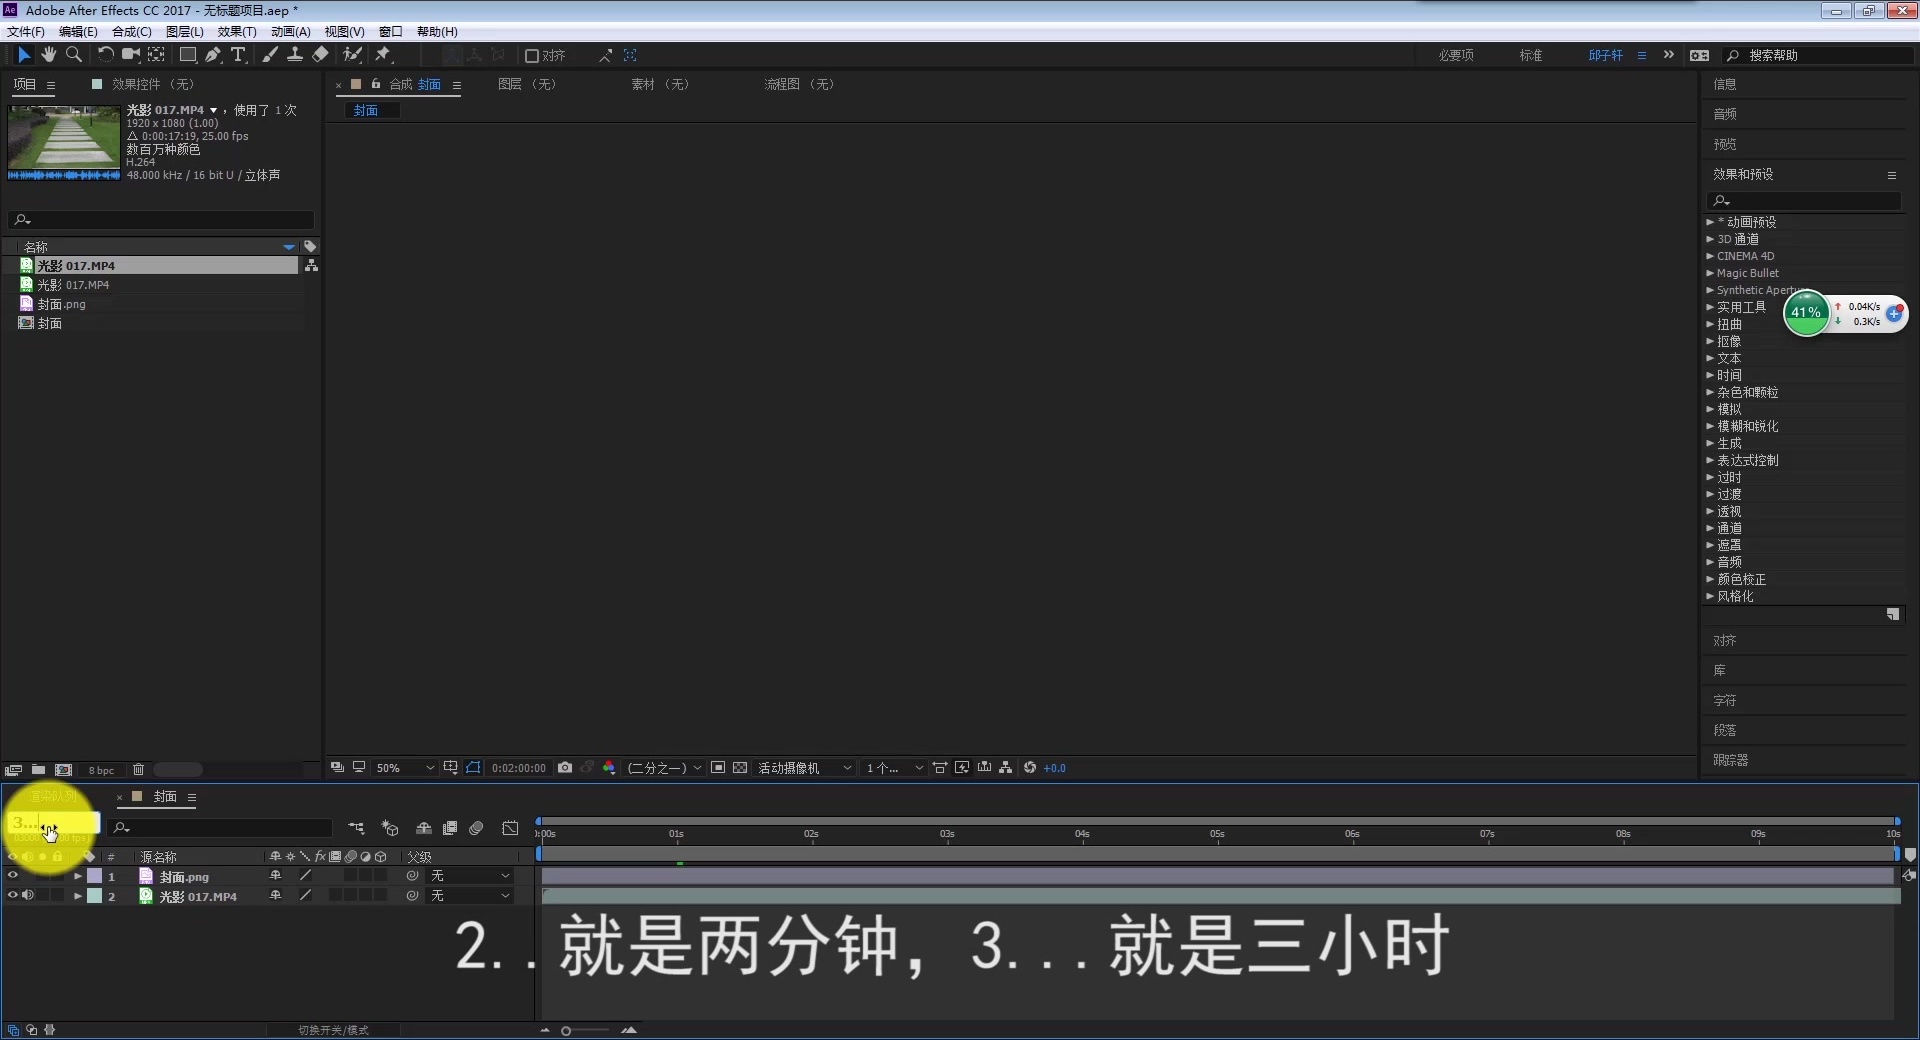Viewport: 1920px width, 1040px height.
Task: Open the 1个 view layout dropdown
Action: tap(894, 768)
